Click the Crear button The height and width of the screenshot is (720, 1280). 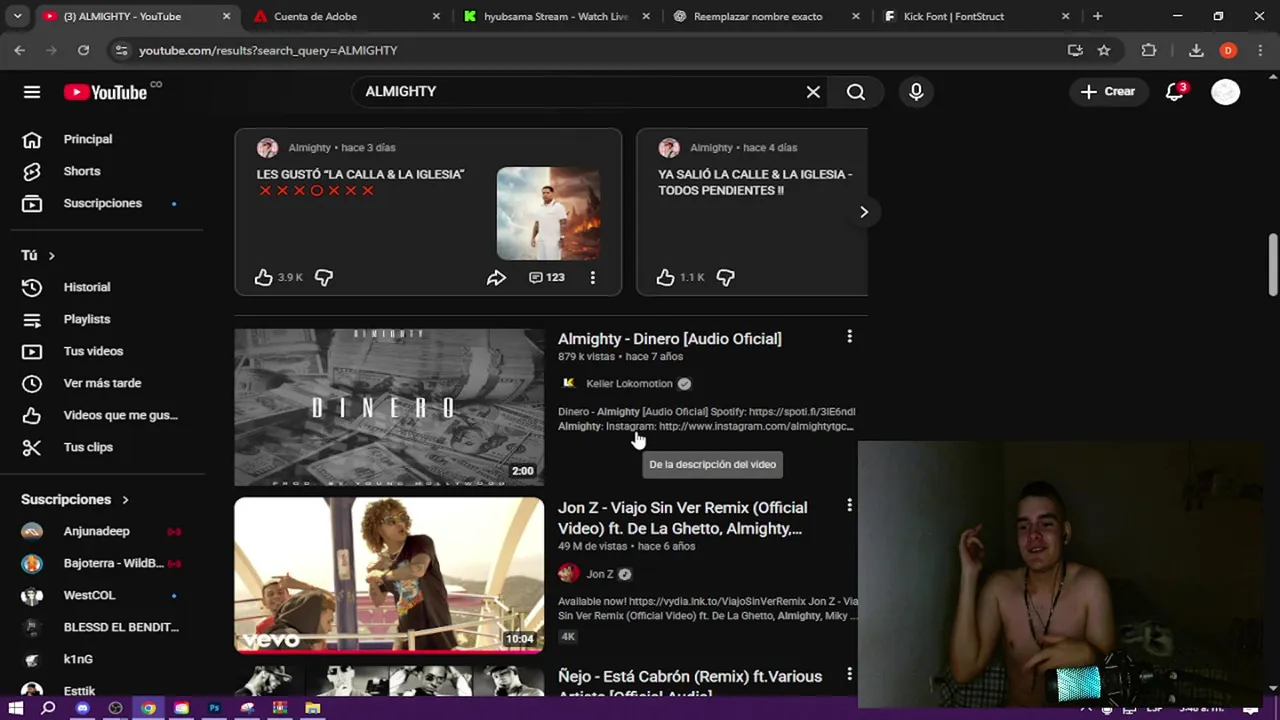(x=1108, y=92)
